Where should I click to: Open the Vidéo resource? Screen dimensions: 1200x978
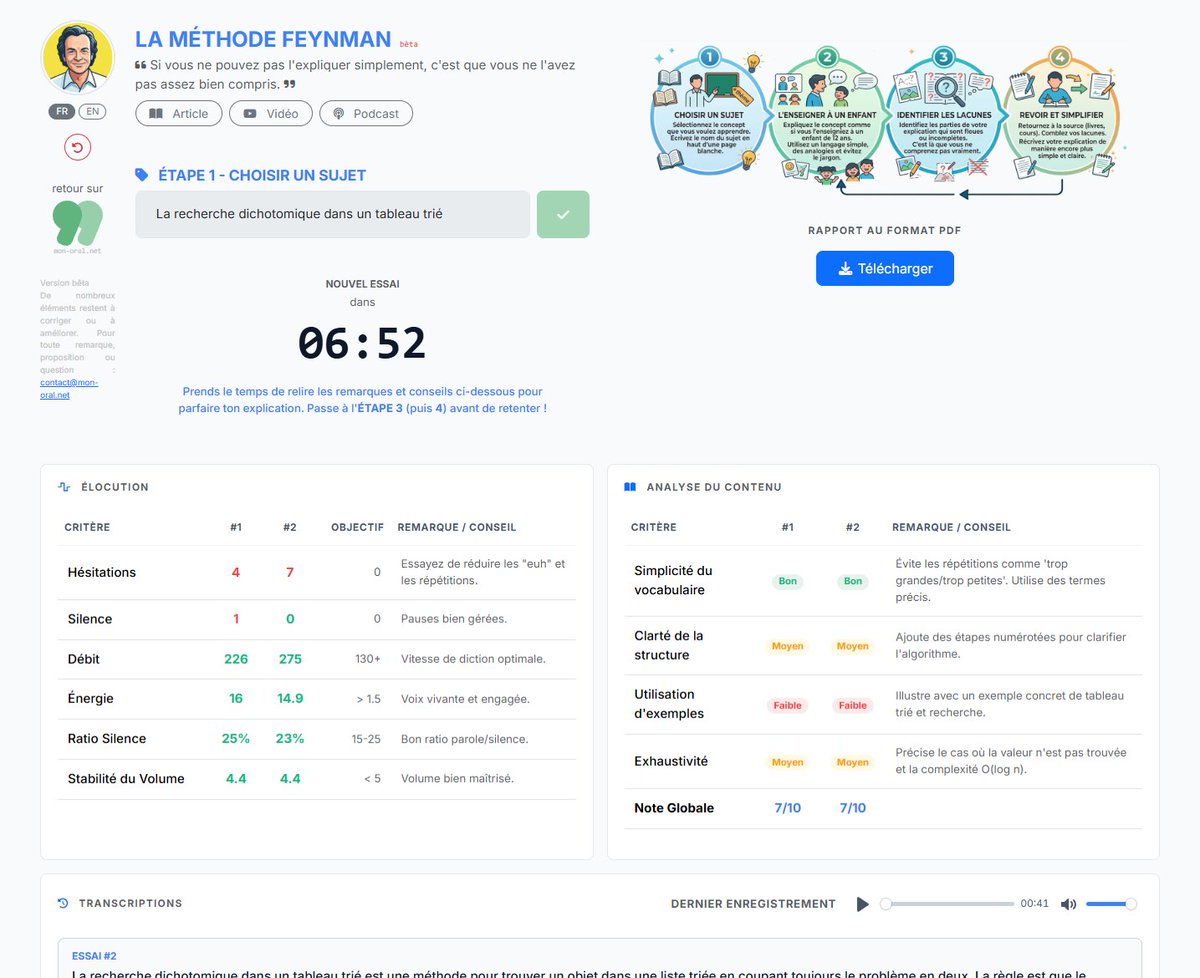(x=270, y=113)
